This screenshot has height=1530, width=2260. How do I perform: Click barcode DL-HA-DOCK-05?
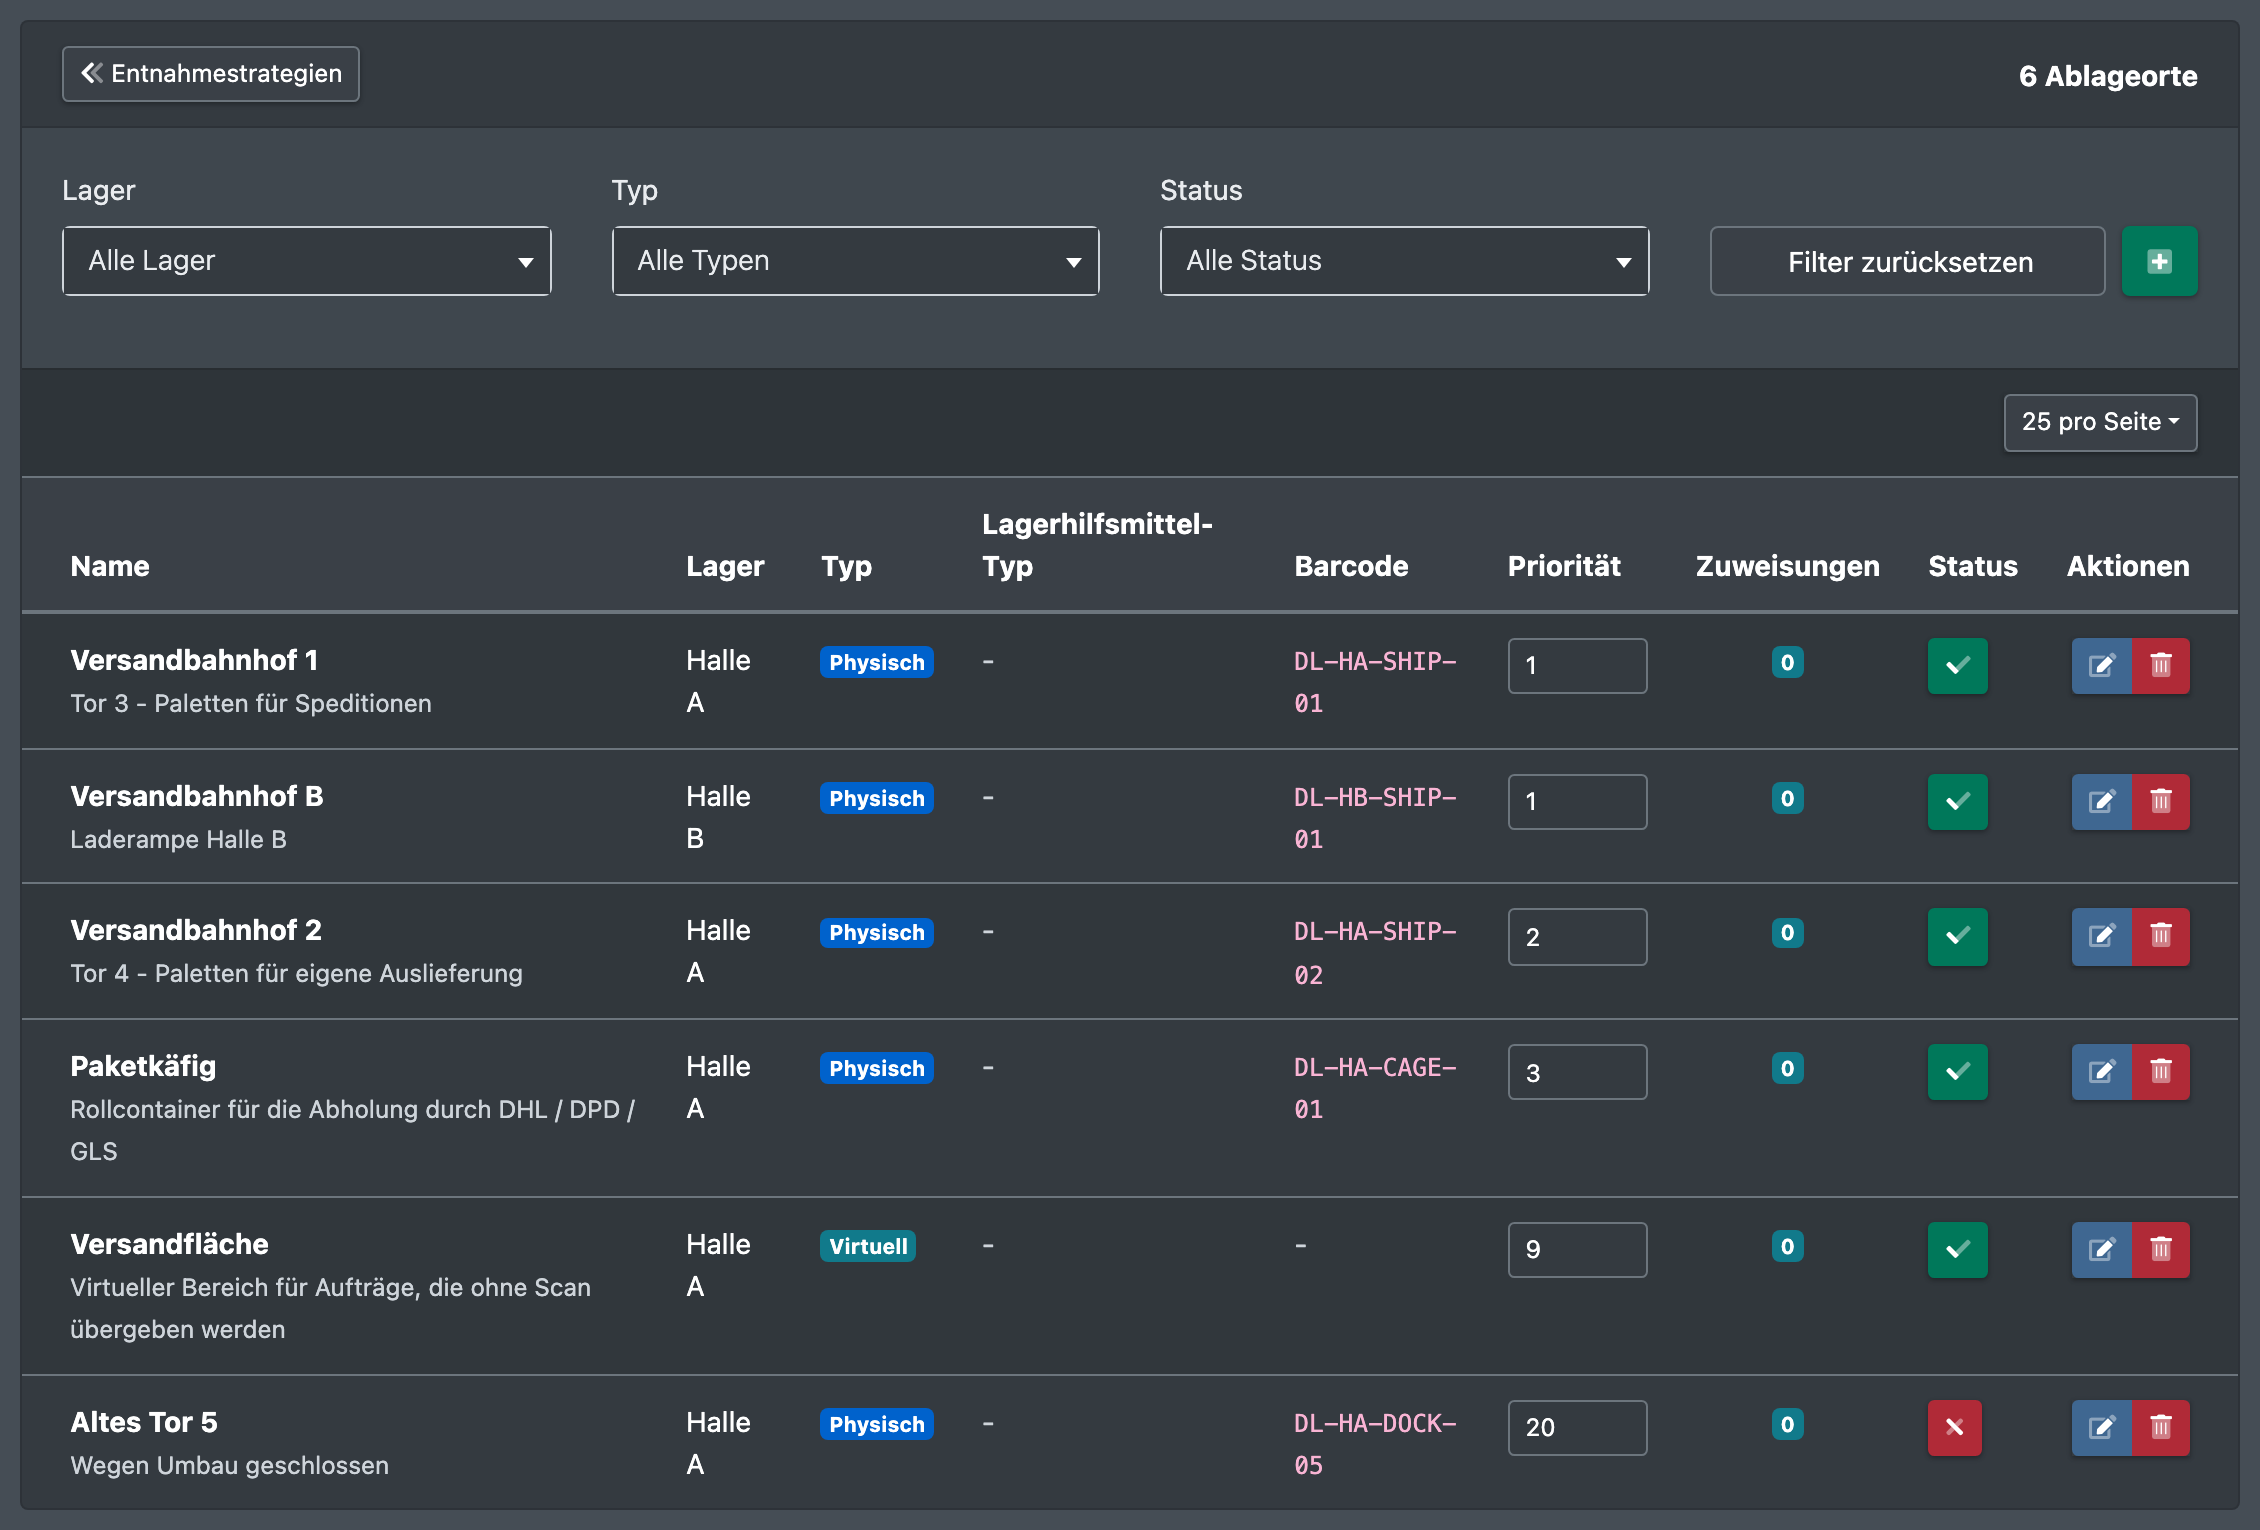pos(1375,1444)
